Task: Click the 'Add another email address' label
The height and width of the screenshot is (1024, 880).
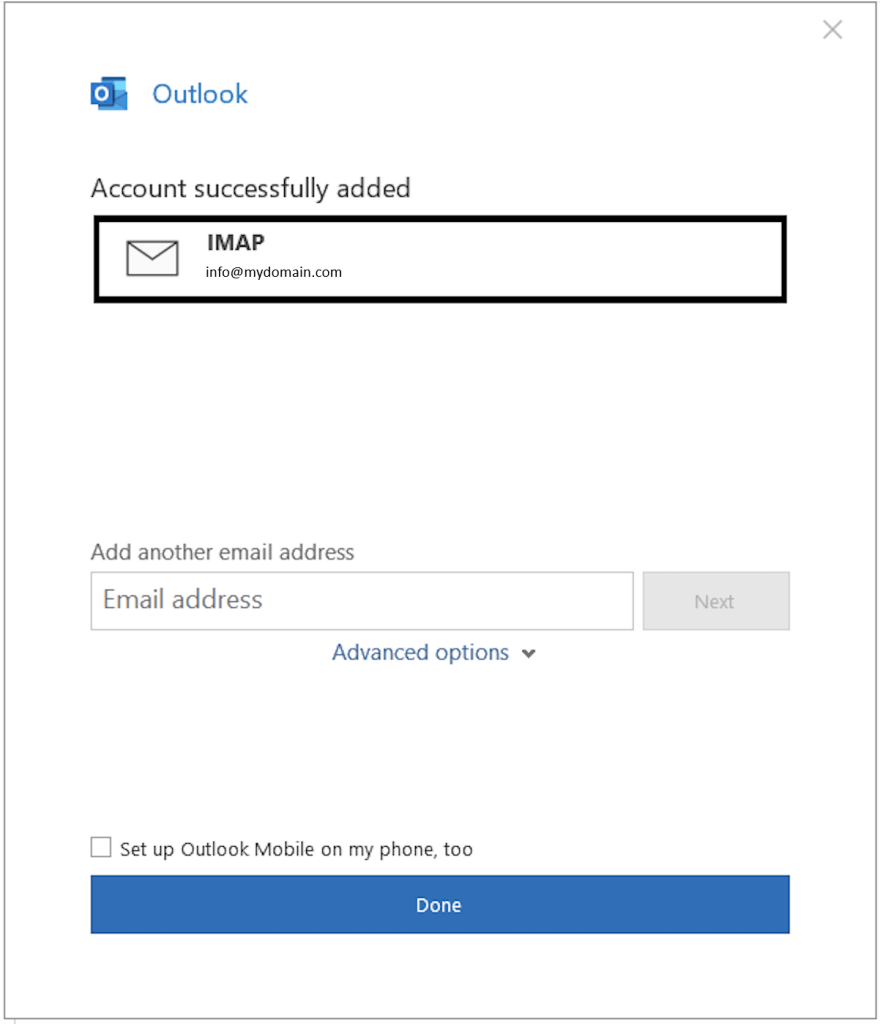Action: (x=222, y=552)
